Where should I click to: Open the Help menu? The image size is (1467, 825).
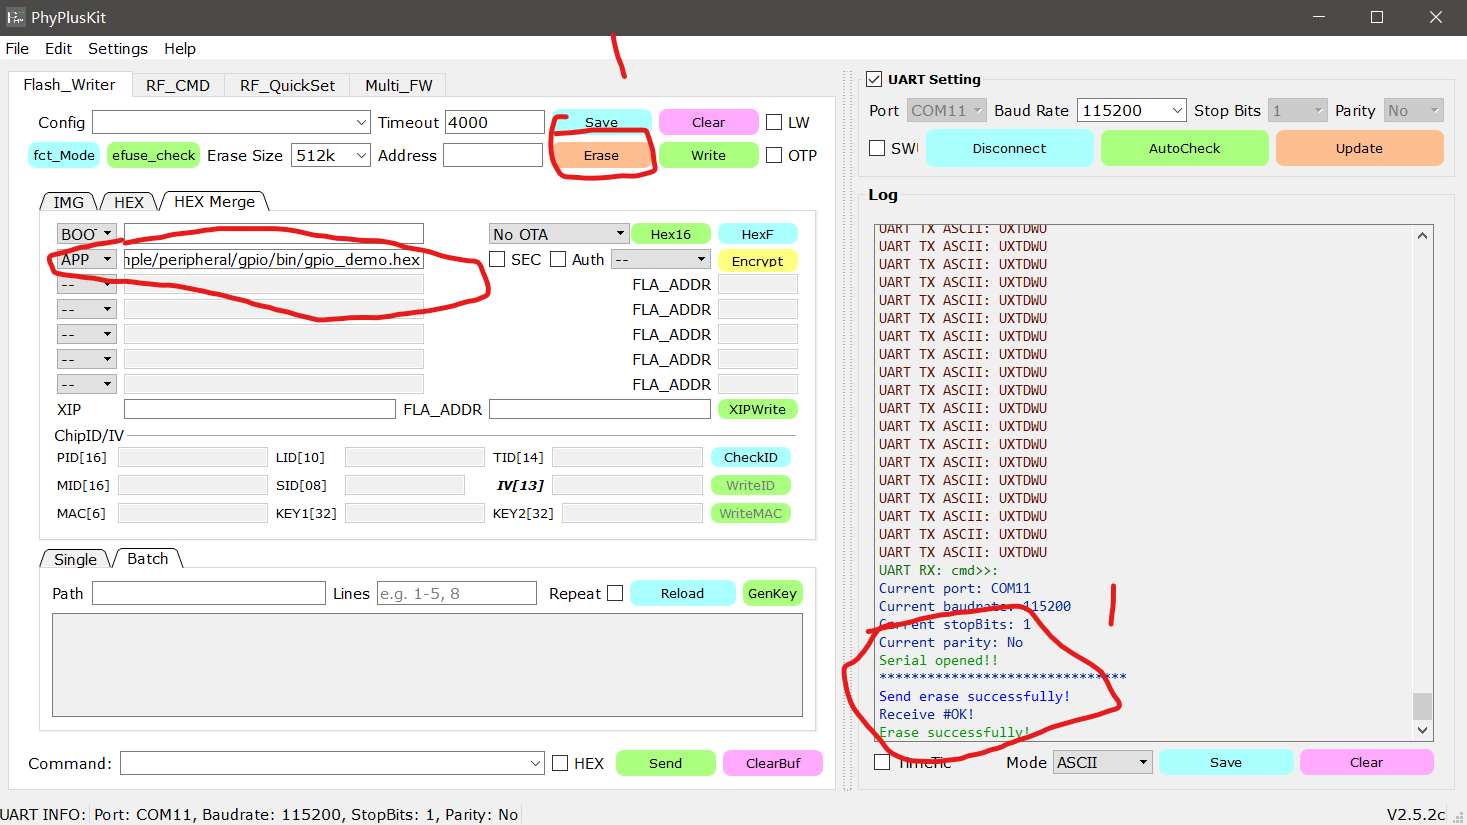[180, 49]
